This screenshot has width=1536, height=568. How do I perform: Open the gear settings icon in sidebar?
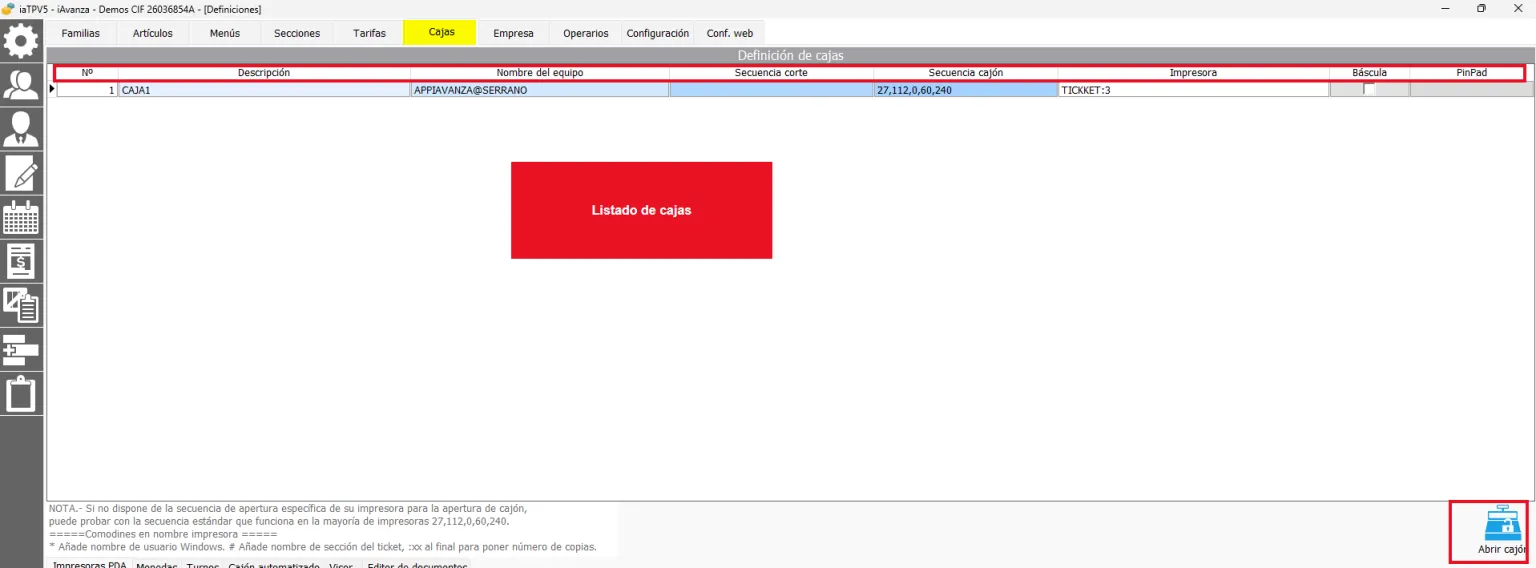click(x=21, y=41)
